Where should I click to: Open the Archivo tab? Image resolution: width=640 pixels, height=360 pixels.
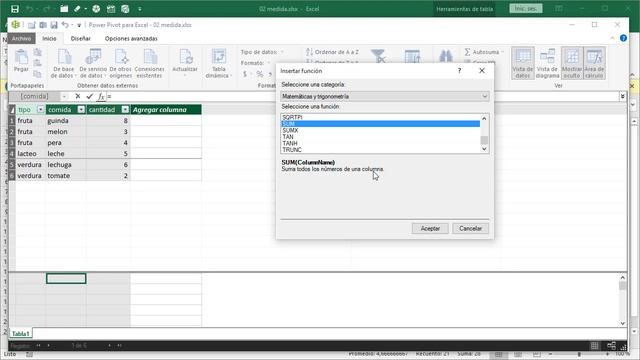tap(21, 38)
